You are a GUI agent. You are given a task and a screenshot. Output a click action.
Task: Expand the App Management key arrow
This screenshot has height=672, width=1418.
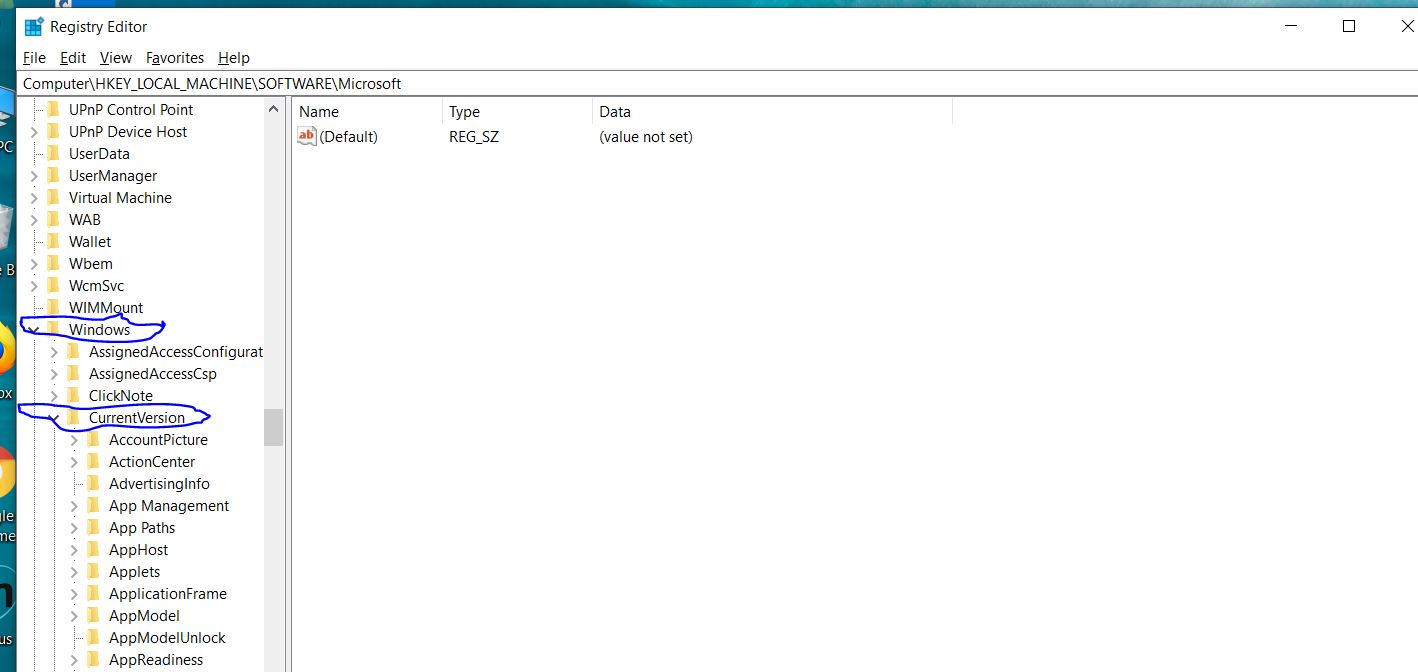point(74,506)
